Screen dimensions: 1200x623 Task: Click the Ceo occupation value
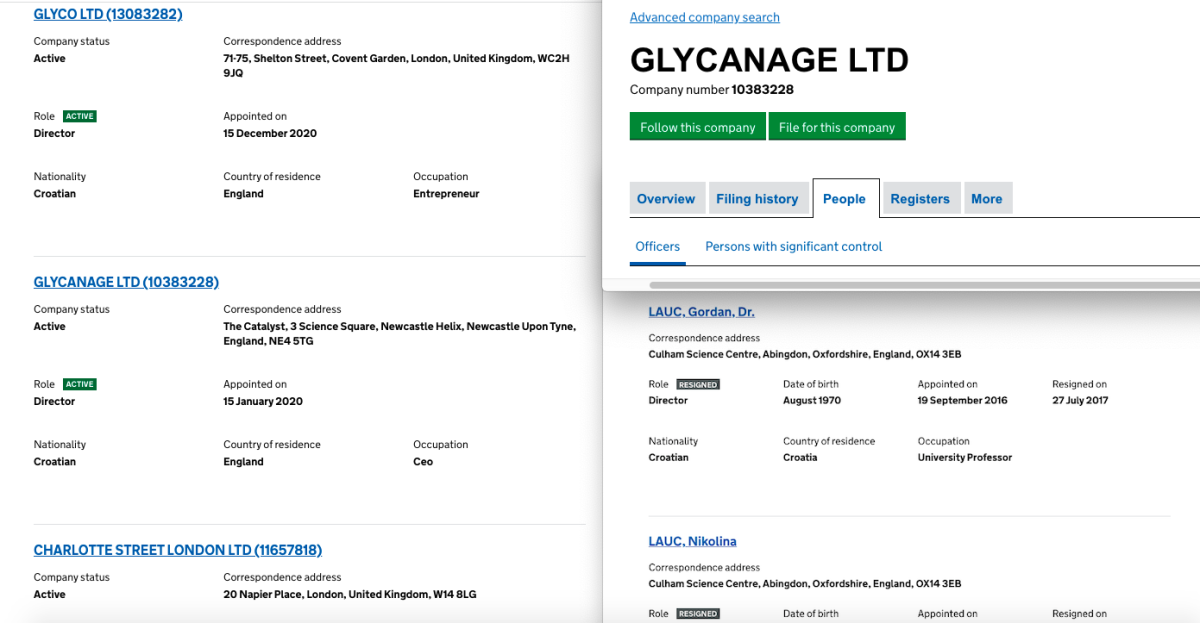coord(423,462)
